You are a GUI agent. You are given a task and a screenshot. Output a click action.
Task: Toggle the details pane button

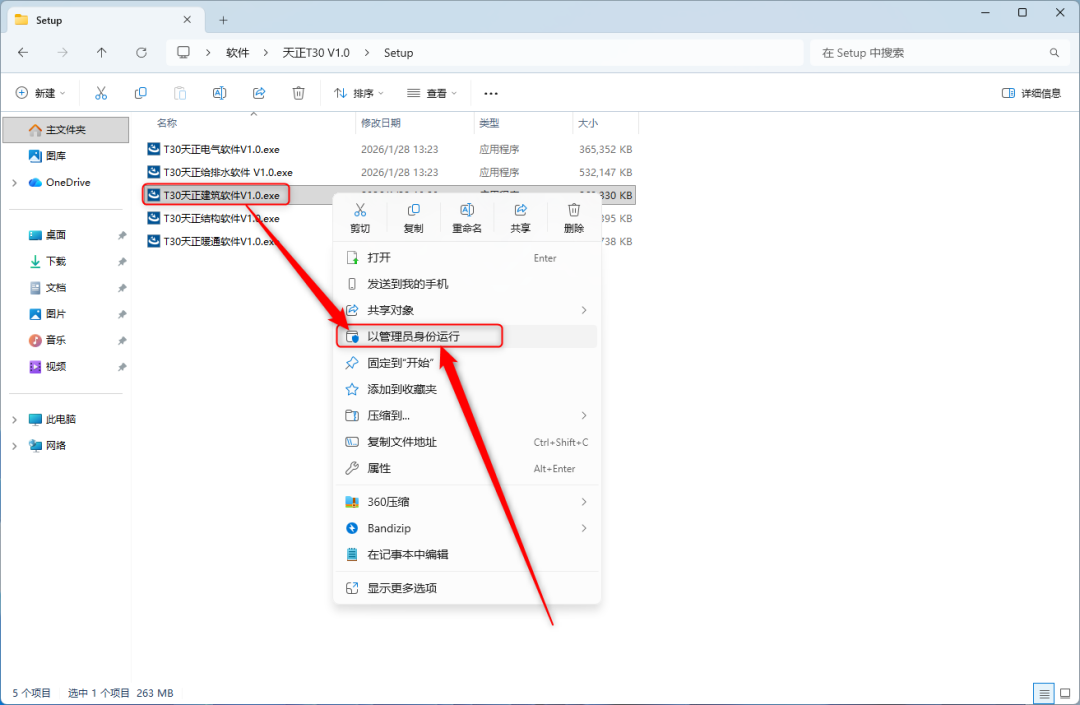[1031, 93]
